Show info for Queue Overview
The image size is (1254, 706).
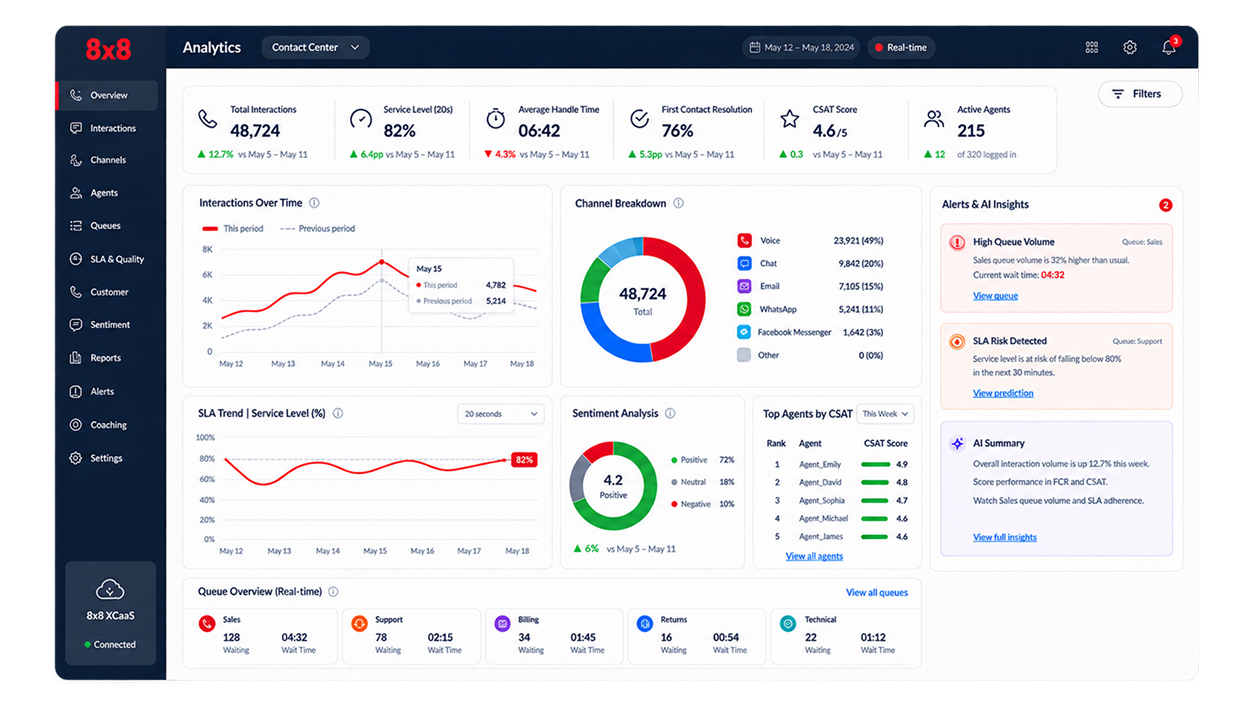pyautogui.click(x=333, y=592)
